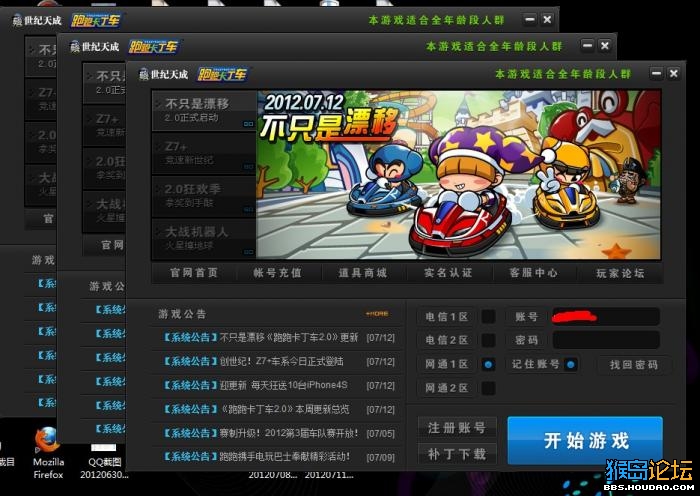The height and width of the screenshot is (496, 700).
Task: Click the 2012.07.12 不只是漂移 banner image
Action: 458,175
